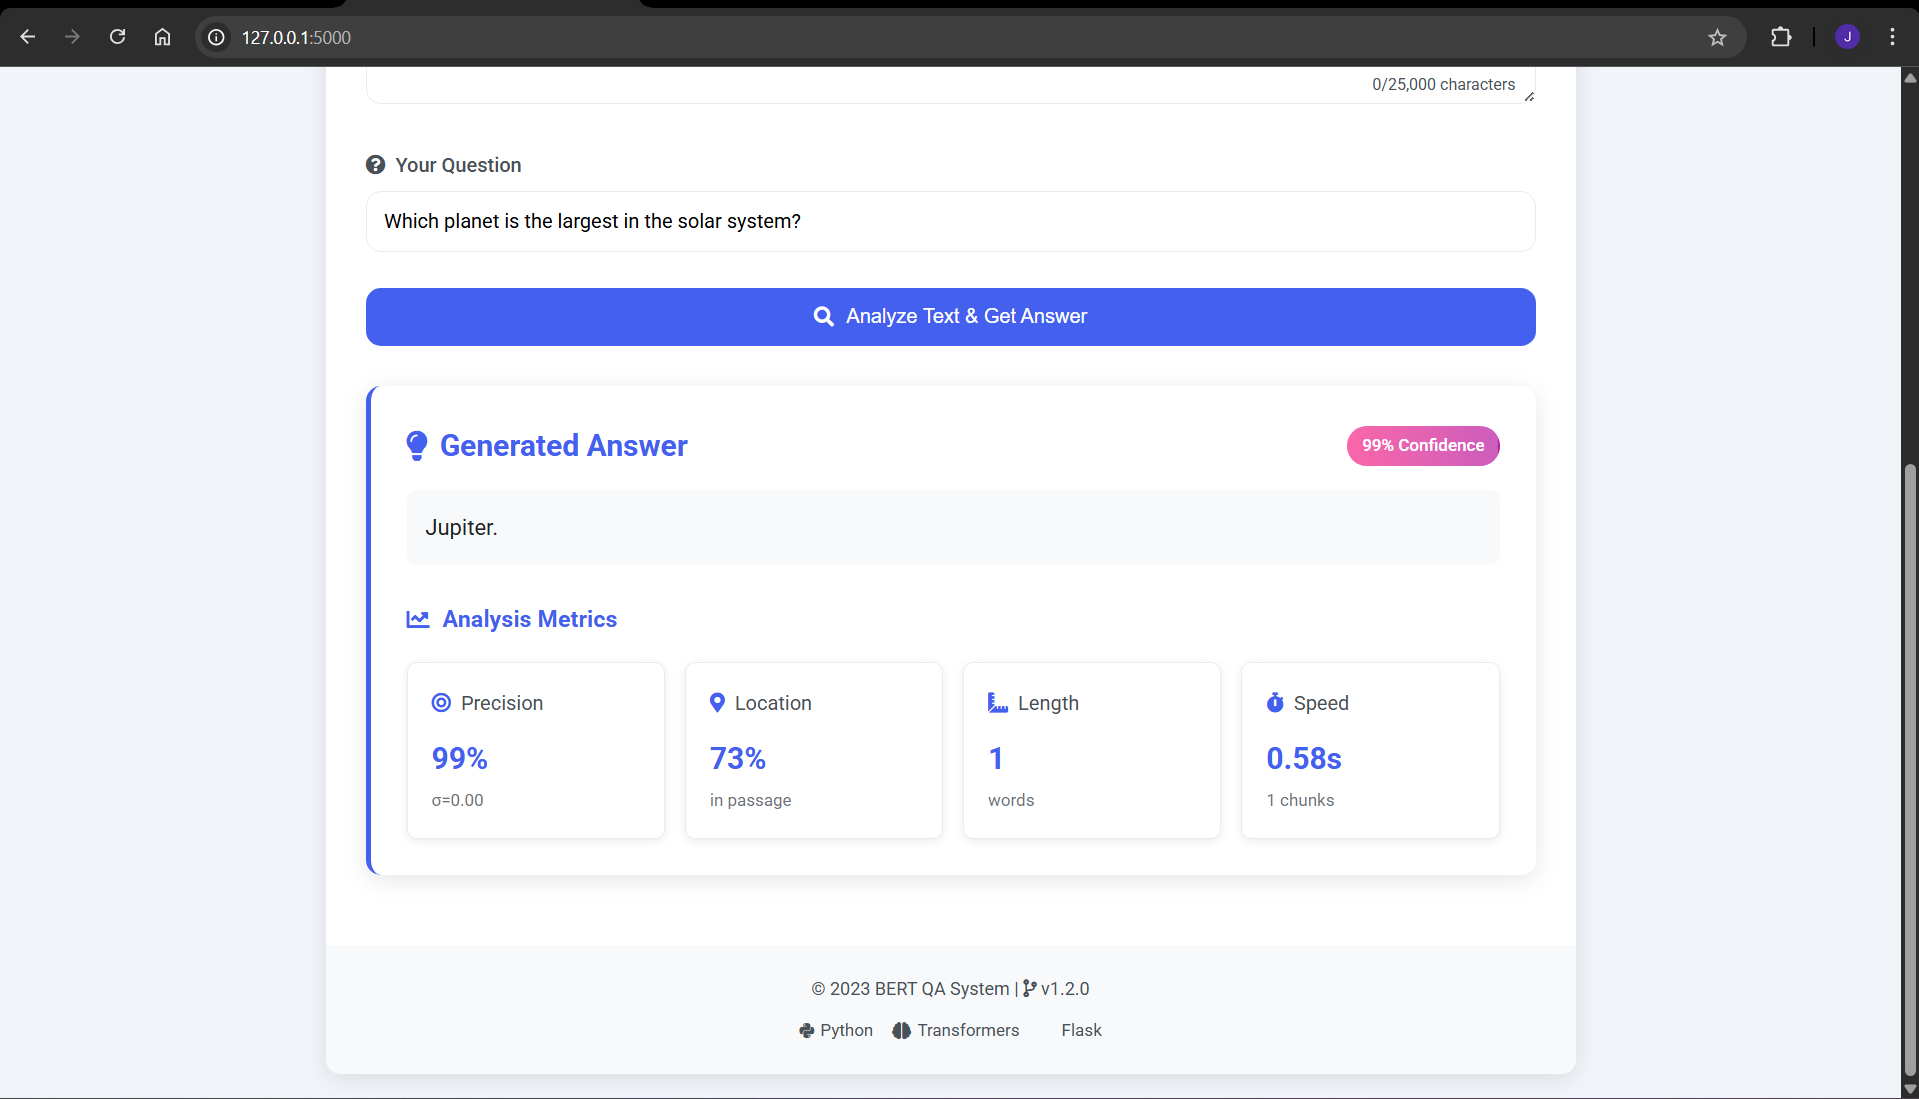1919x1099 pixels.
Task: Open the browser extensions puzzle icon
Action: [1781, 38]
